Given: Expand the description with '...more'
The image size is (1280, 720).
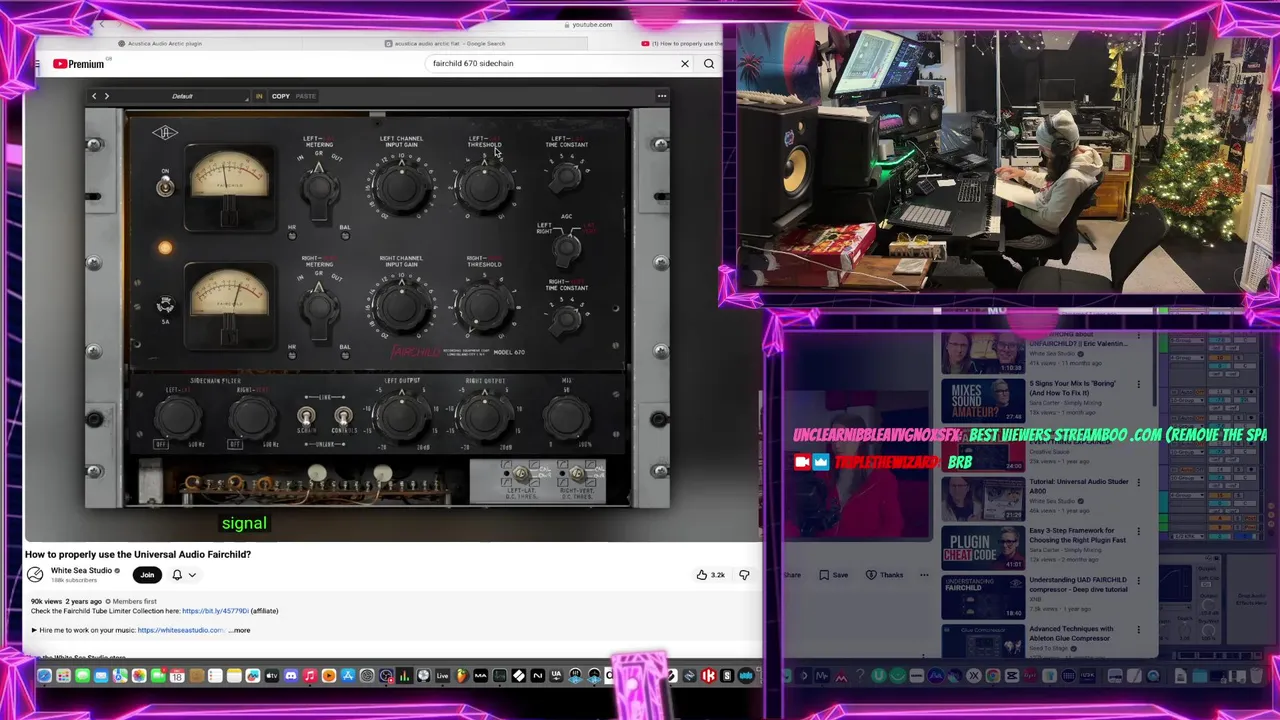Looking at the screenshot, I should [x=240, y=630].
